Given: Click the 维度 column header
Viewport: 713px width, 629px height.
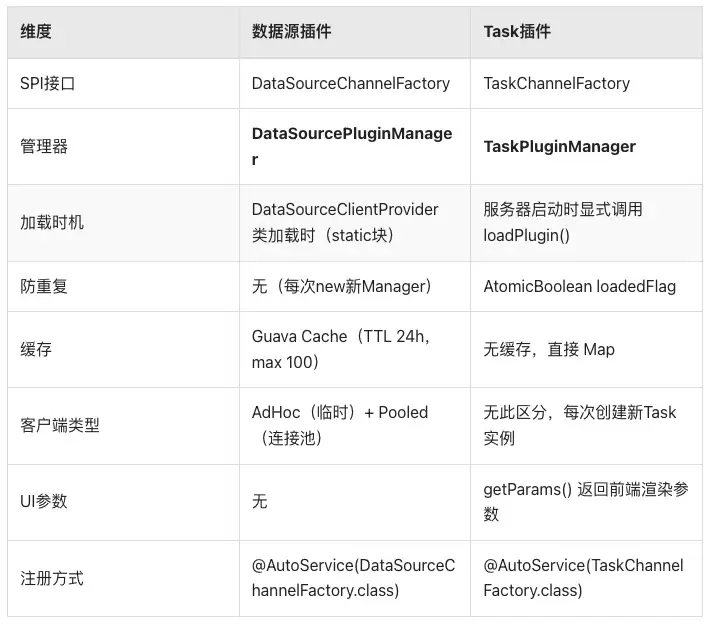Looking at the screenshot, I should pos(35,31).
